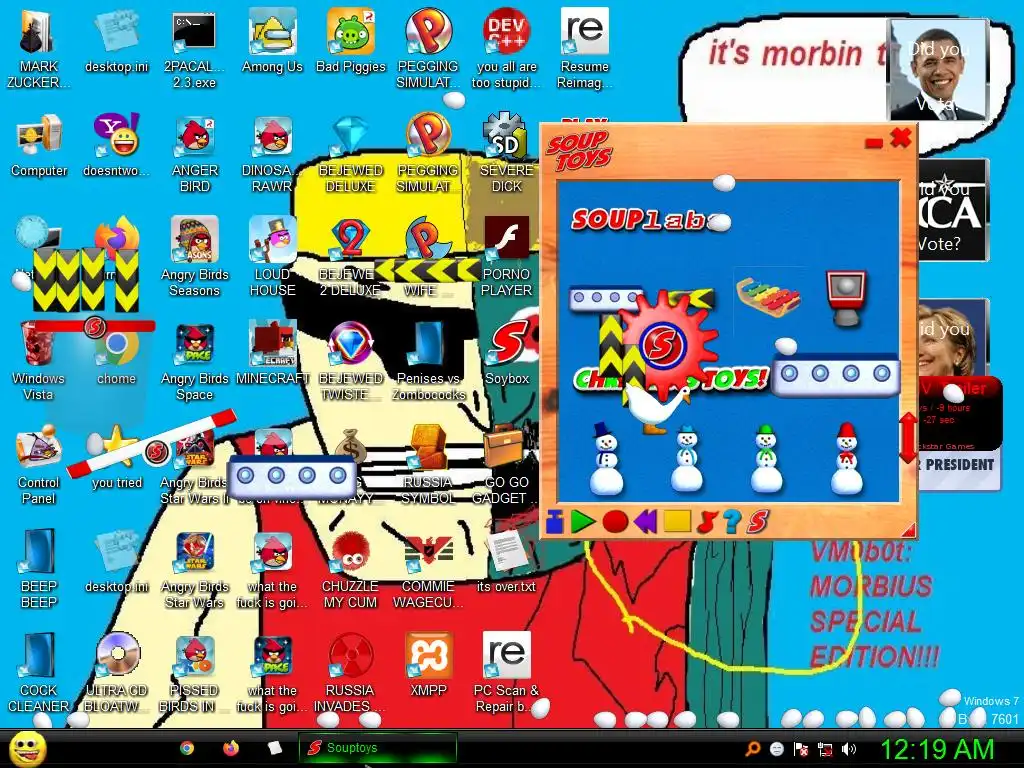Open the Computer desktop icon
1024x768 pixels.
click(39, 145)
